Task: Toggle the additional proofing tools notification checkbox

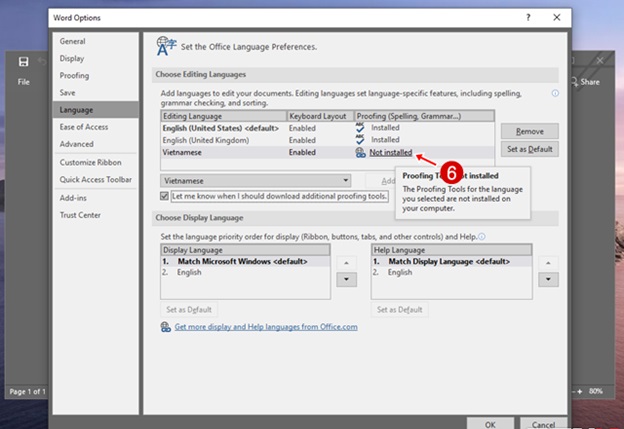Action: tap(166, 197)
